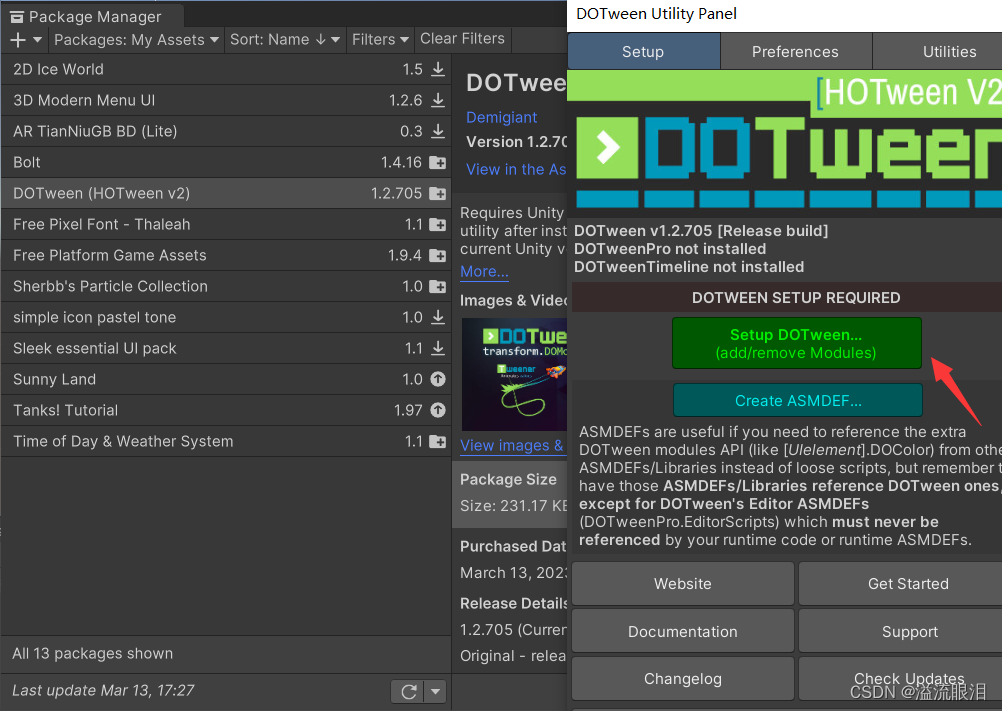Click update icon for Tanks! Tutorial
The image size is (1002, 711).
438,410
